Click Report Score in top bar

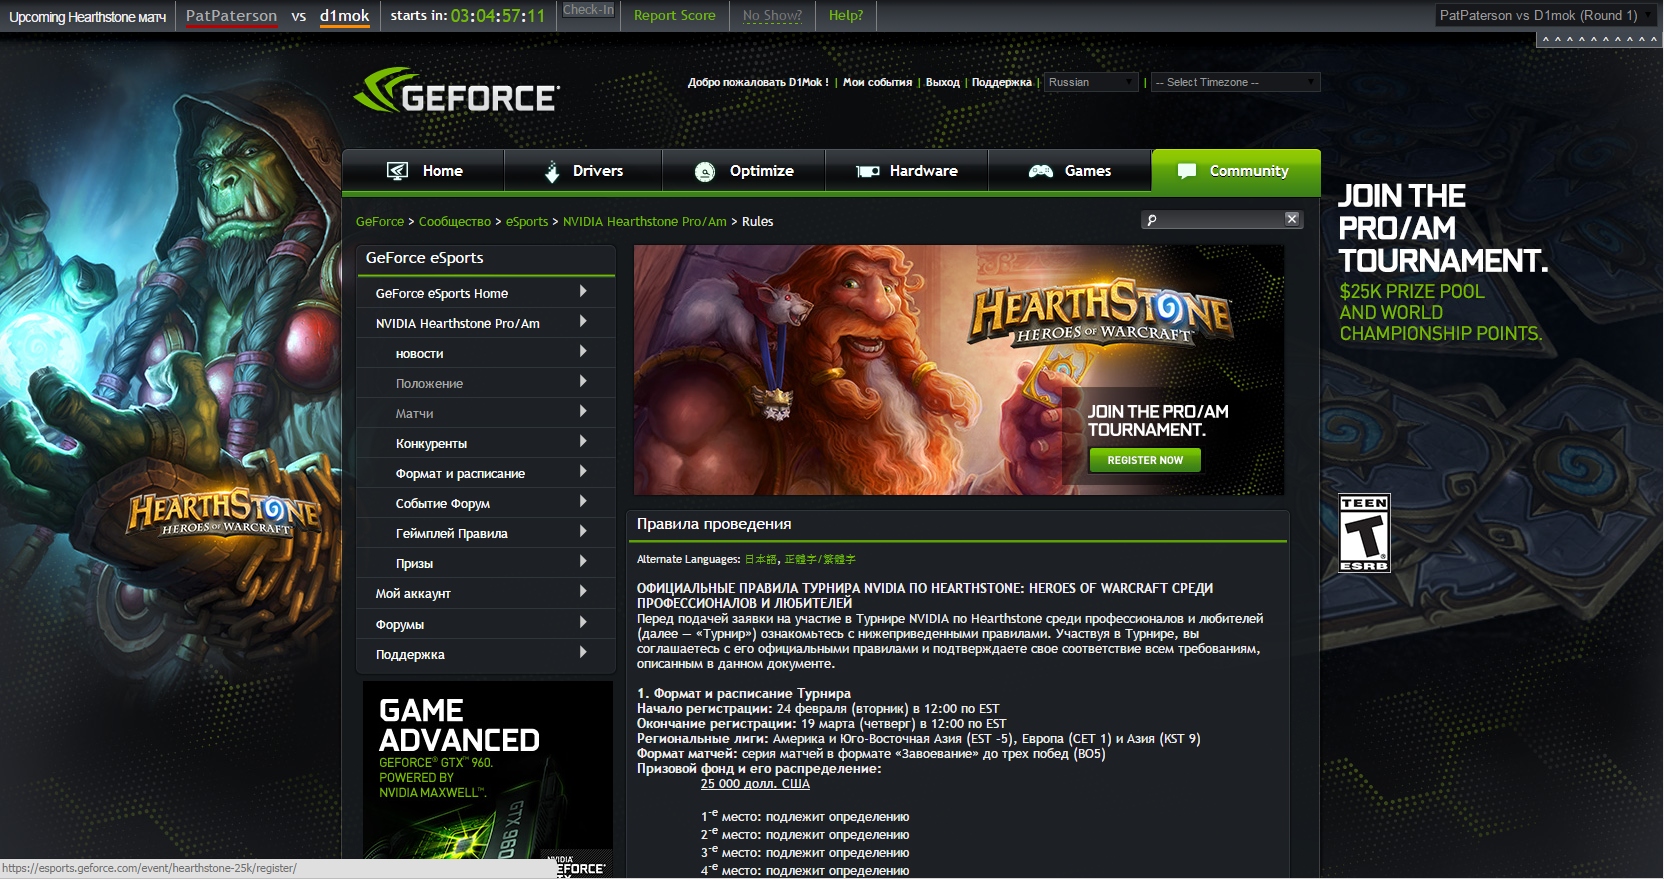(x=675, y=15)
